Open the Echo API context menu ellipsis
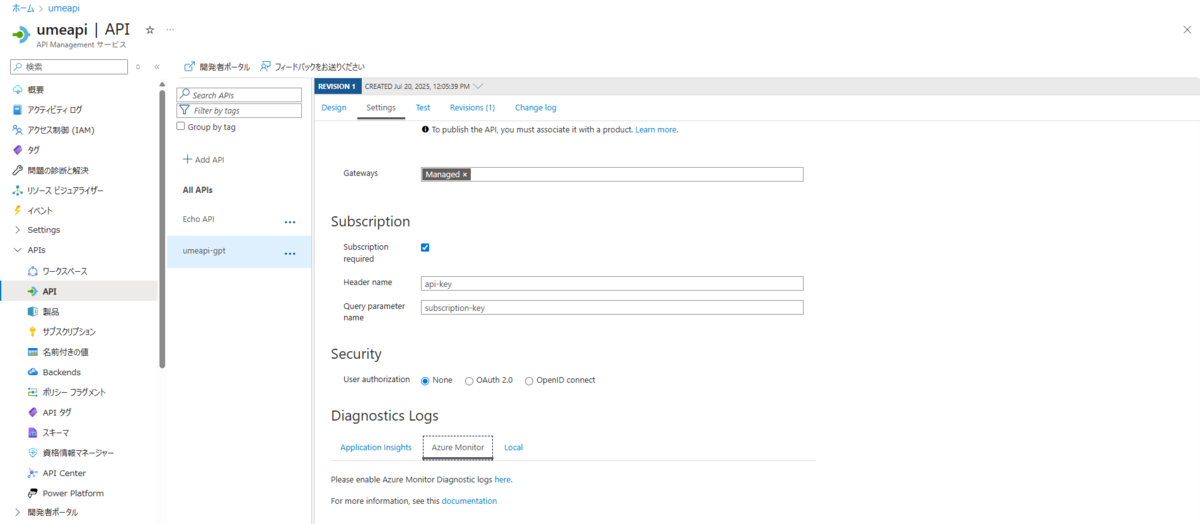This screenshot has height=524, width=1200. tap(290, 222)
